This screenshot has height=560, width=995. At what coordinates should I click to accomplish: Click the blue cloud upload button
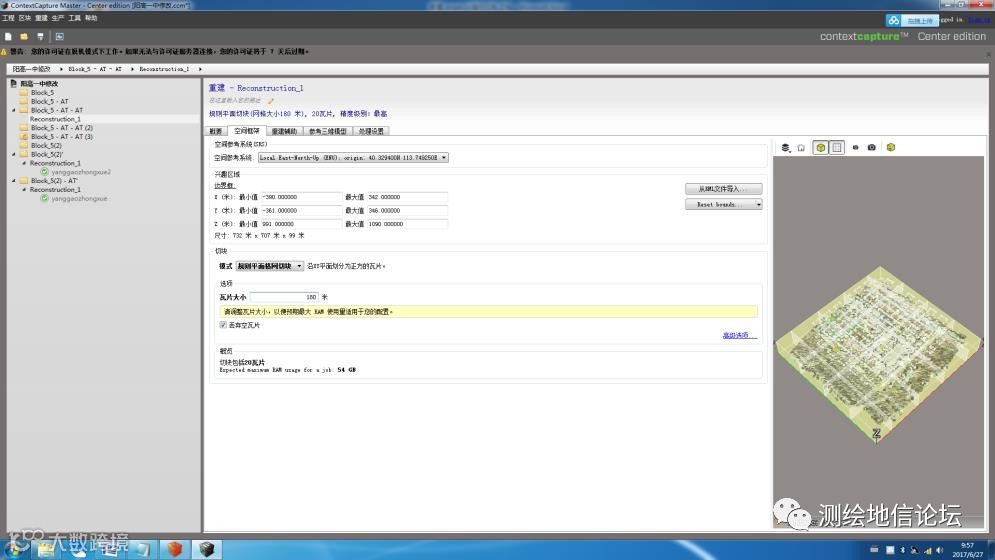pos(912,20)
